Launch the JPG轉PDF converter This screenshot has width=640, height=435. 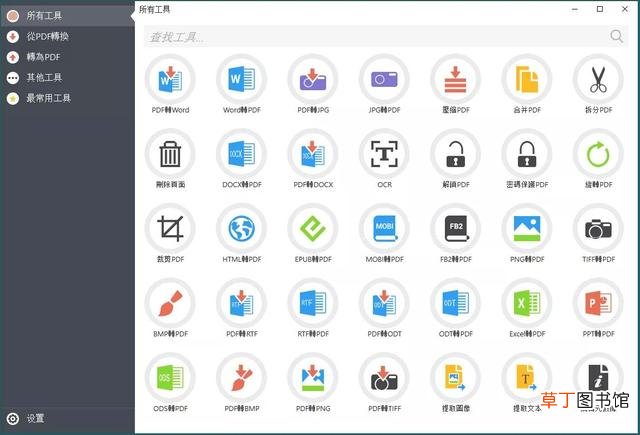coord(384,80)
